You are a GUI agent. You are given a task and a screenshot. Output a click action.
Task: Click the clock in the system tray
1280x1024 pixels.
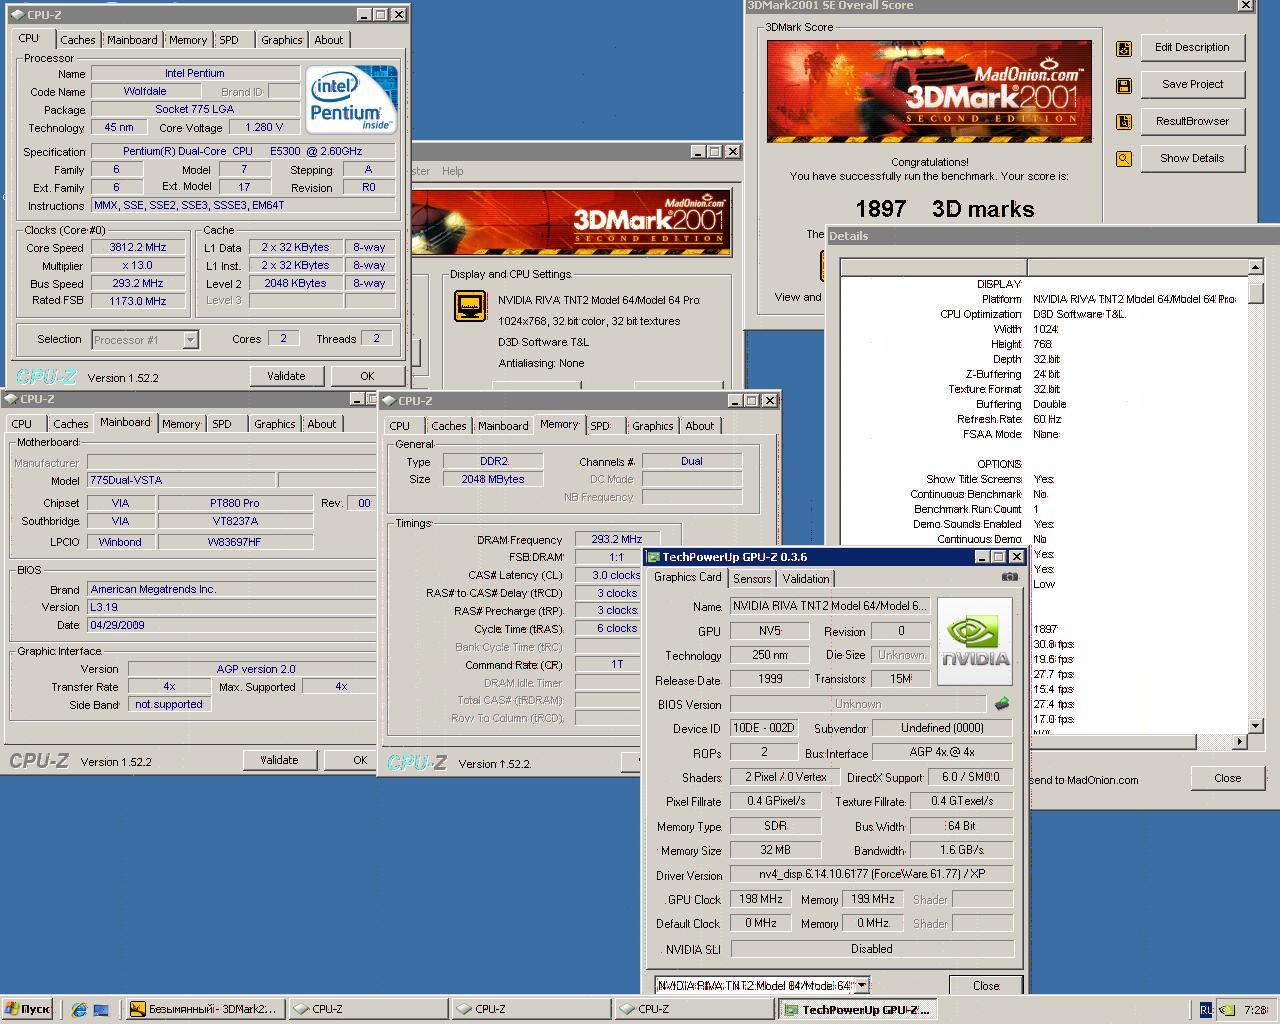pyautogui.click(x=1256, y=1010)
